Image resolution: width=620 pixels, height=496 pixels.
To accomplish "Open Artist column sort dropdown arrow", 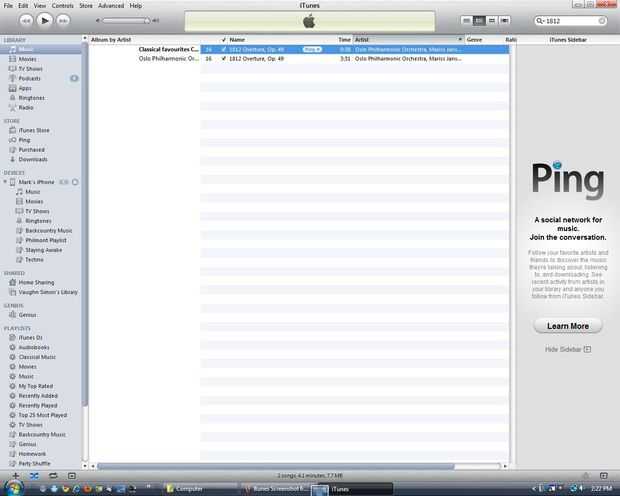I will 460,40.
